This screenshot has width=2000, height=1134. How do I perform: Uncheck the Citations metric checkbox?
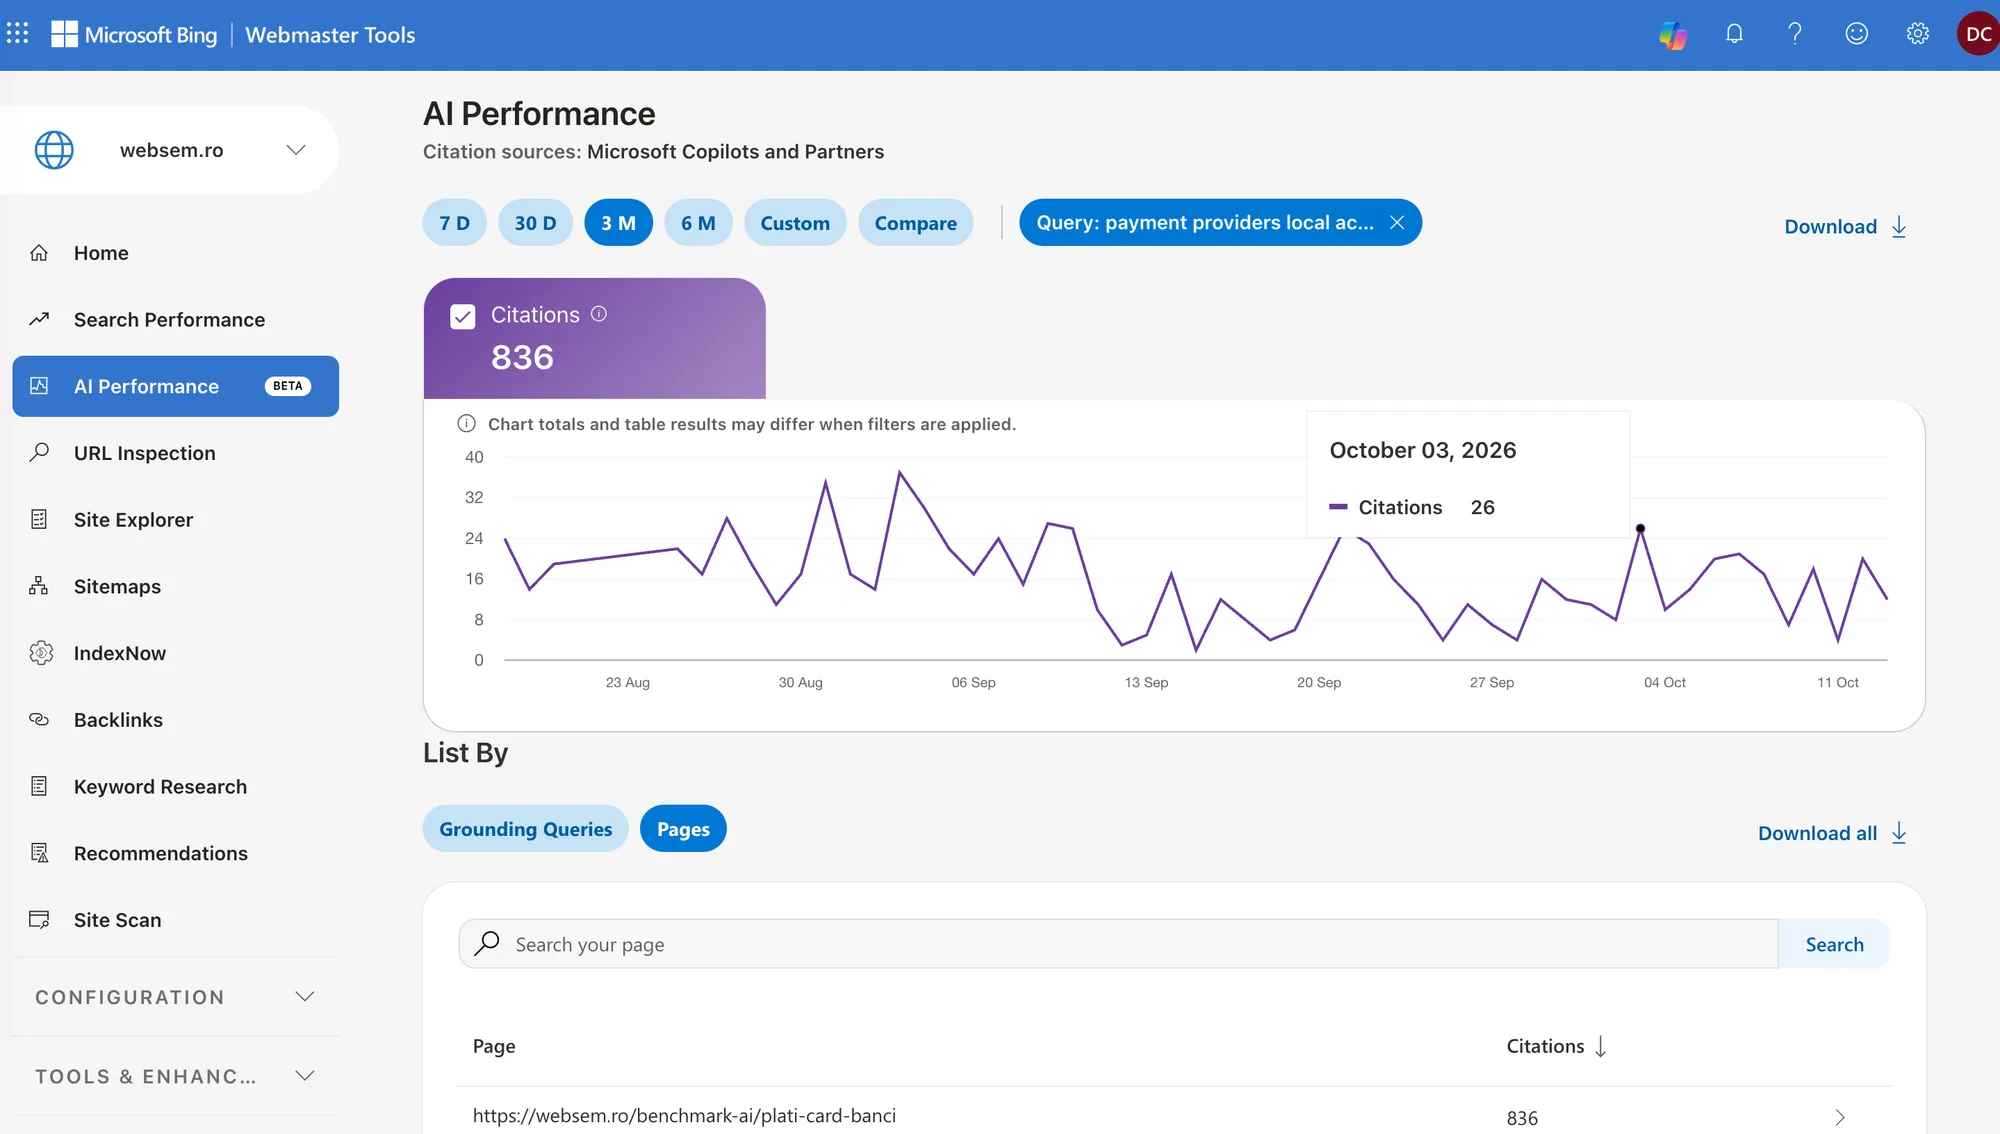(462, 317)
